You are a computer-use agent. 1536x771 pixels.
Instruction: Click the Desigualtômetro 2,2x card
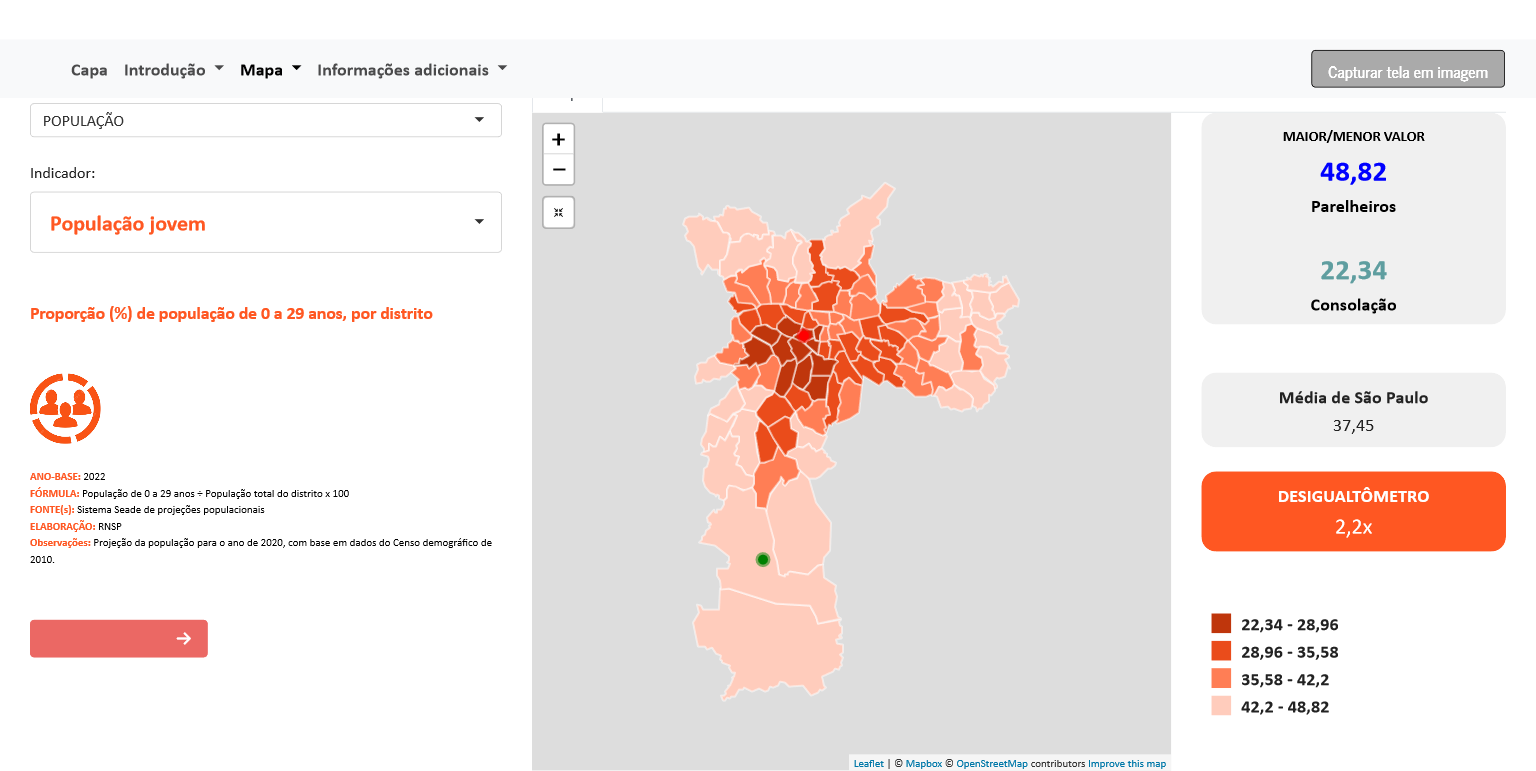(1353, 511)
